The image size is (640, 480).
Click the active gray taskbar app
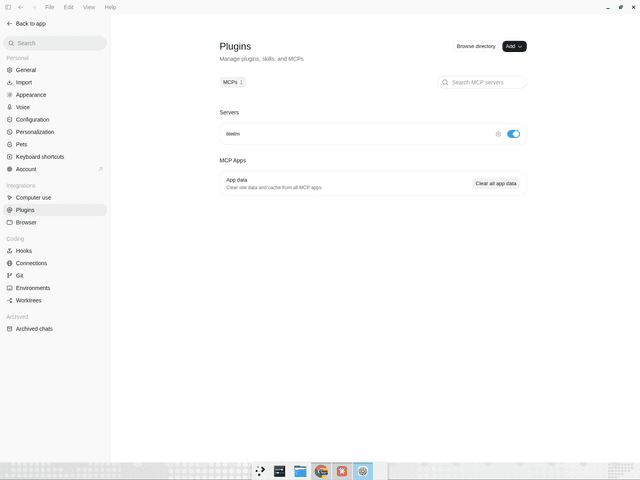point(363,471)
